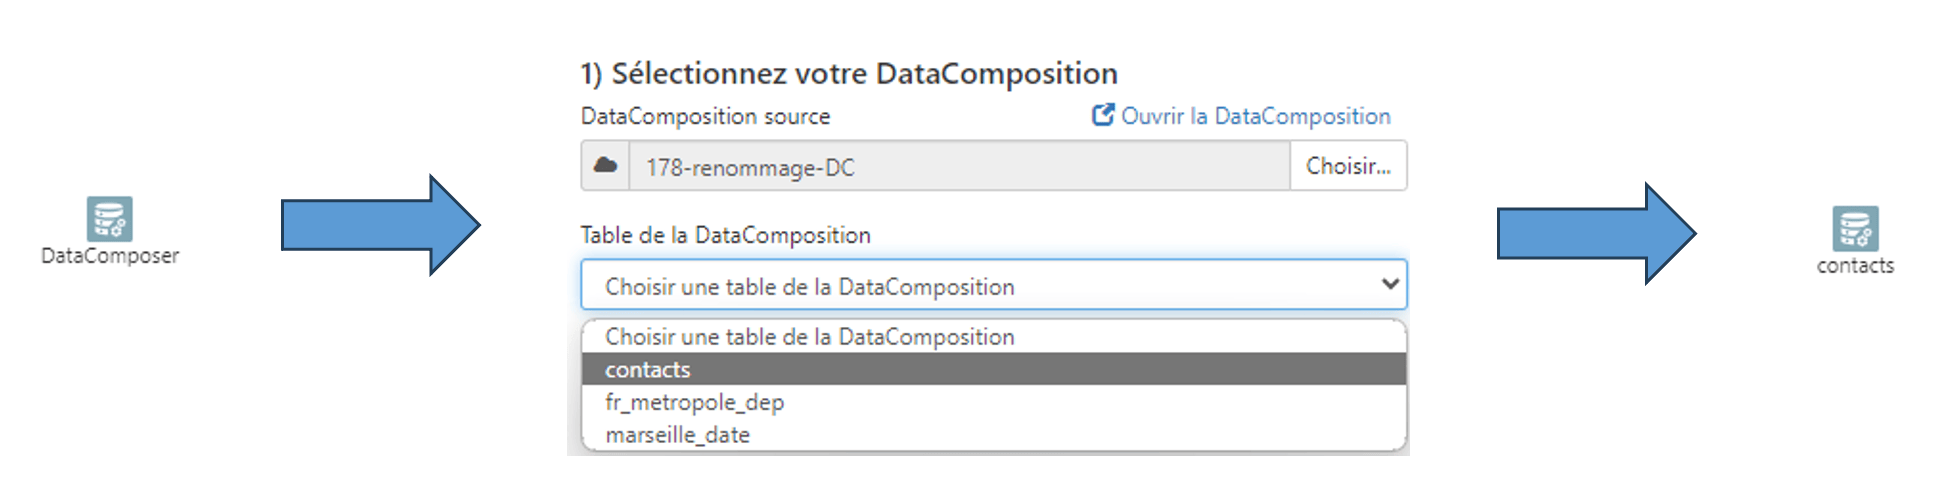Click the chevron arrow of the table dropdown
1956x496 pixels.
1389,284
